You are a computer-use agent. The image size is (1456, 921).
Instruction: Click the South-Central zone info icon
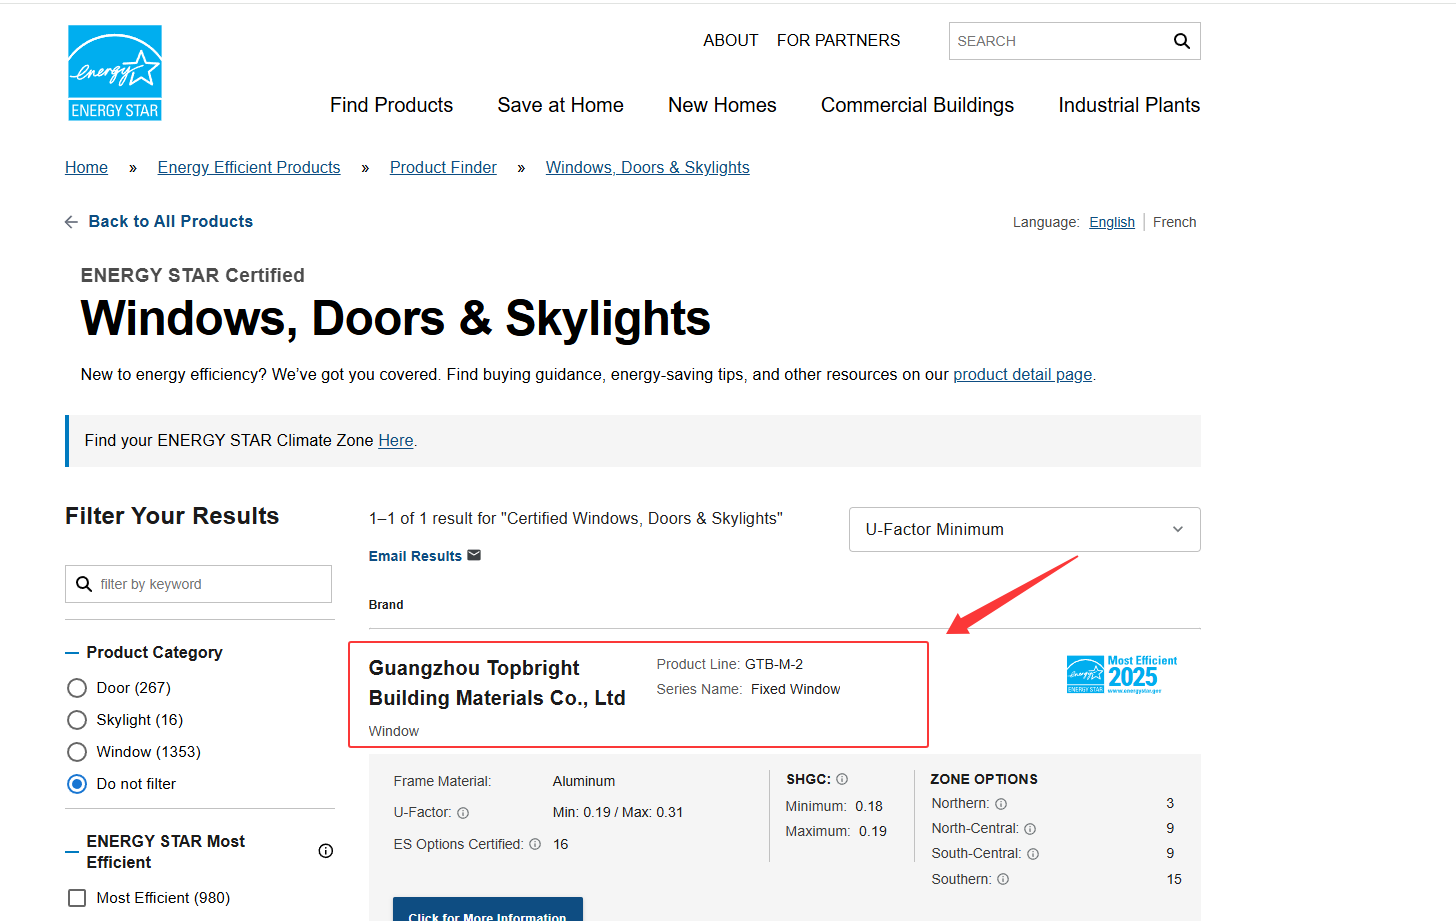click(x=1033, y=854)
